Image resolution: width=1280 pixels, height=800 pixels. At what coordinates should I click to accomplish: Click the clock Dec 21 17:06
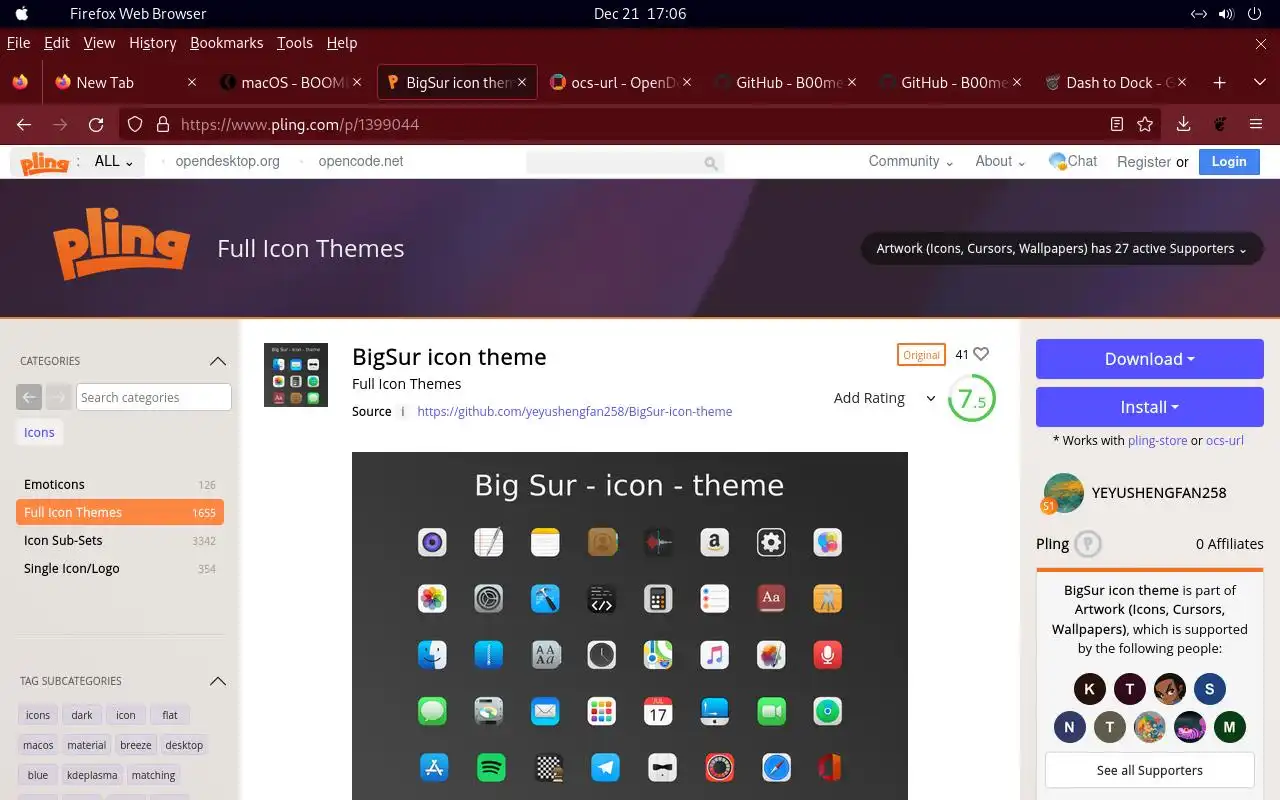click(x=640, y=14)
